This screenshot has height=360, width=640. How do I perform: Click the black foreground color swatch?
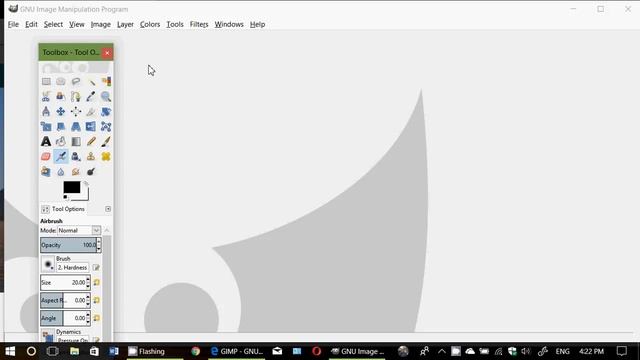(71, 187)
